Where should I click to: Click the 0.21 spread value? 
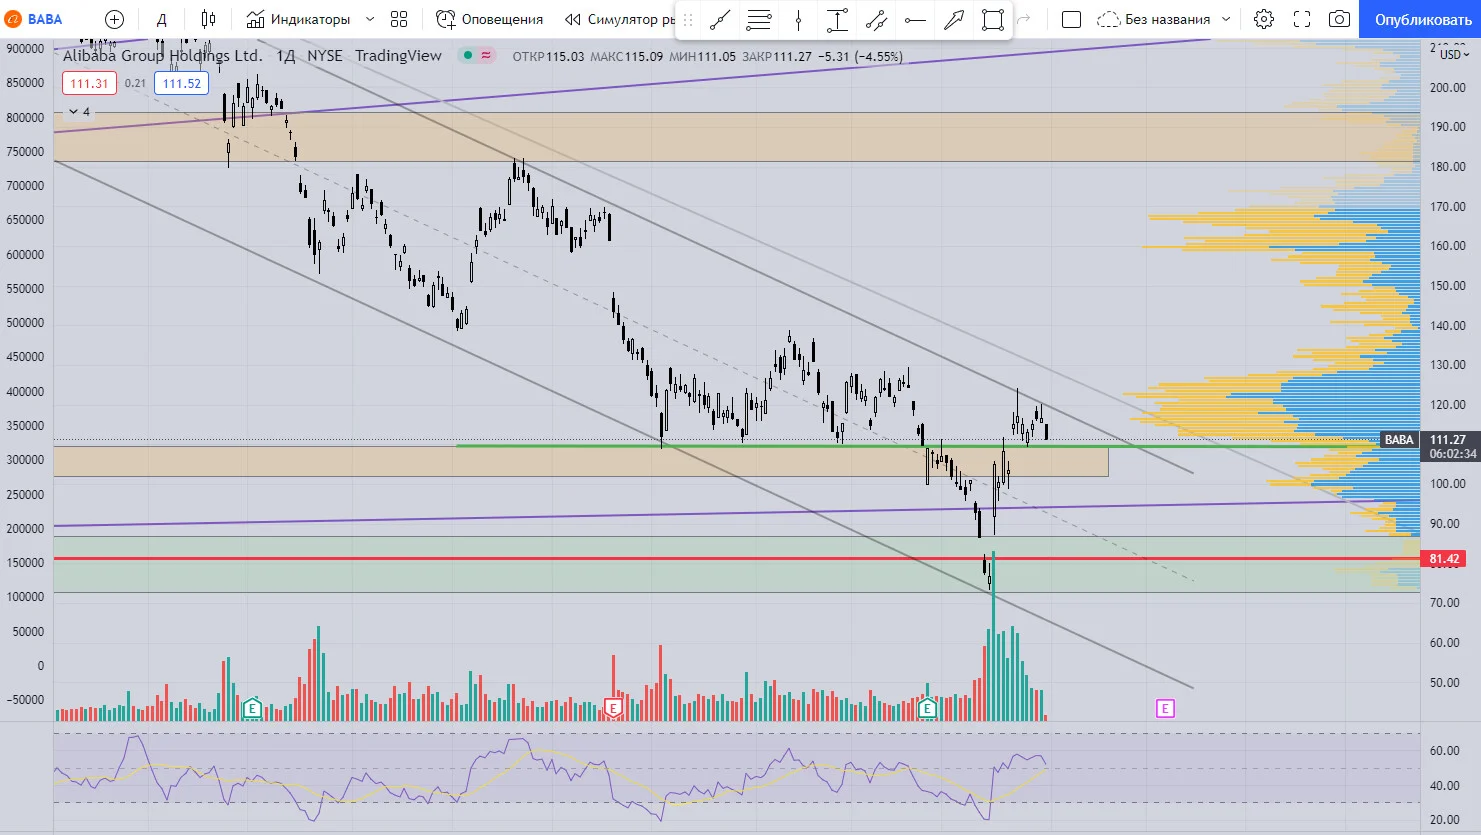click(135, 84)
